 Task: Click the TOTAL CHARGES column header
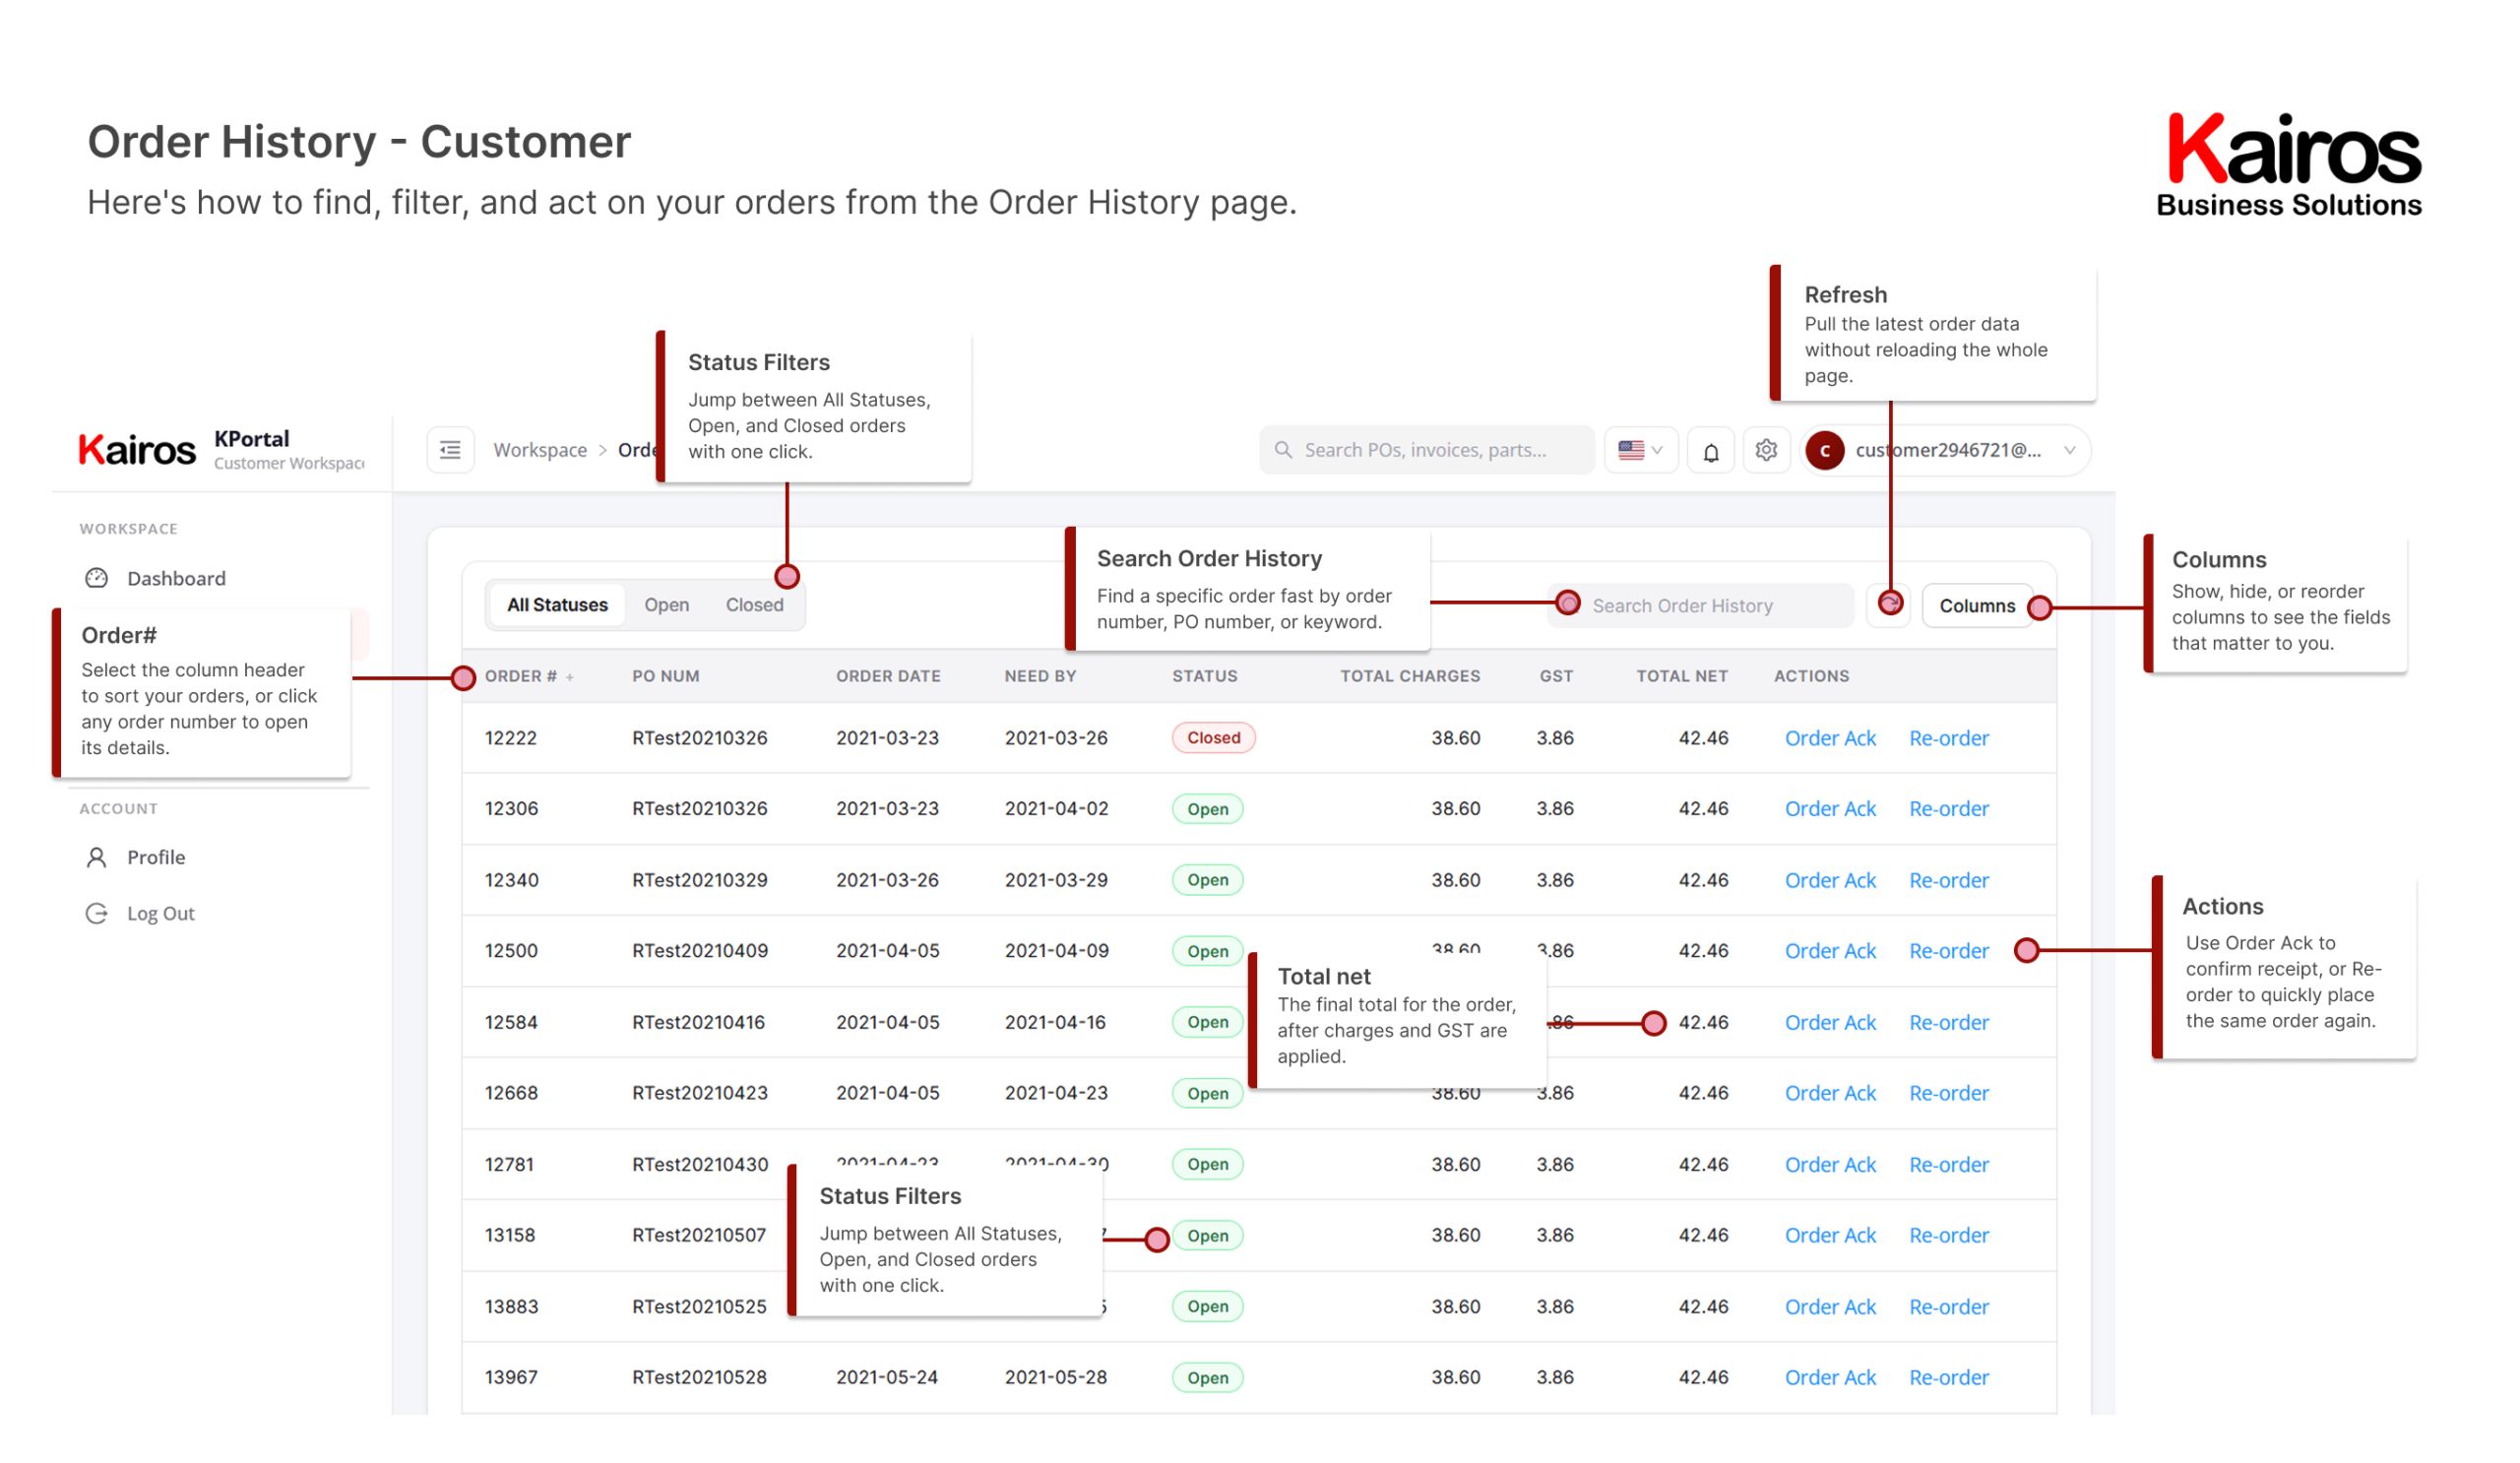[1409, 676]
